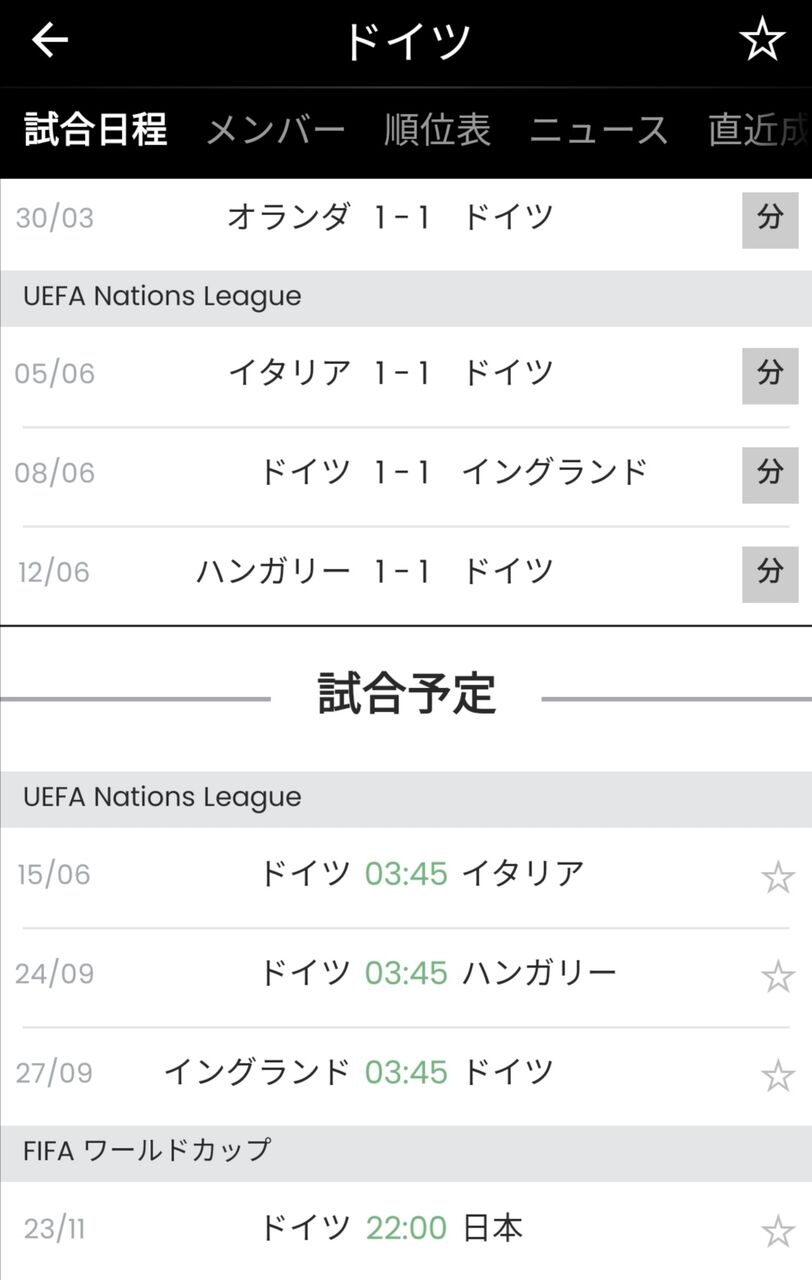This screenshot has height=1280, width=812.
Task: Select the 試合日程 tab
Action: pyautogui.click(x=96, y=130)
